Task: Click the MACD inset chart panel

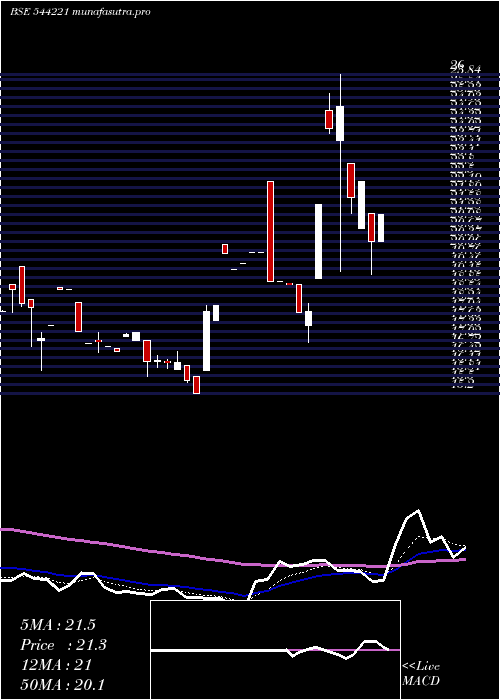Action: pyautogui.click(x=275, y=650)
